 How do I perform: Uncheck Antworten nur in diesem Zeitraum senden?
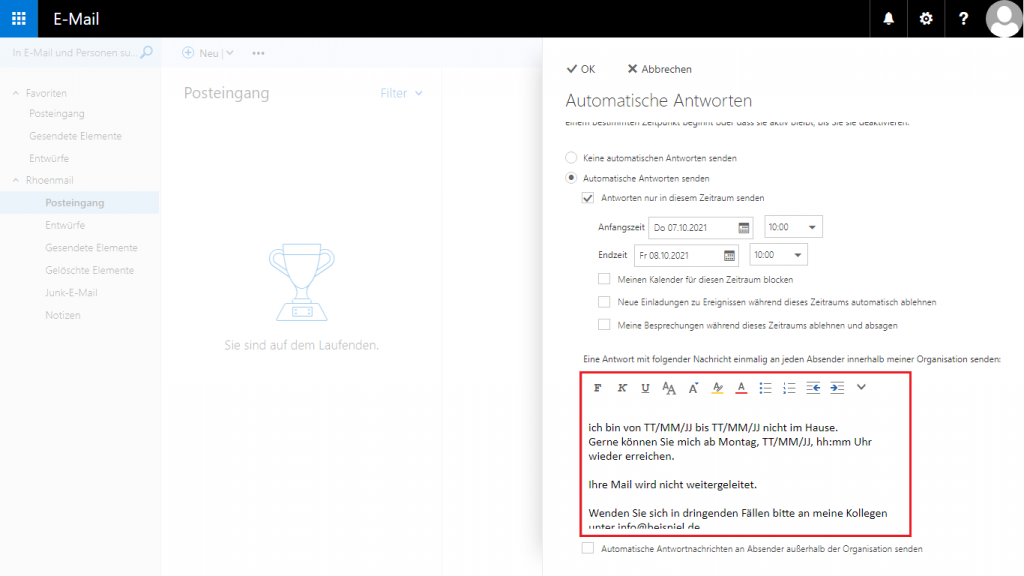coord(588,198)
